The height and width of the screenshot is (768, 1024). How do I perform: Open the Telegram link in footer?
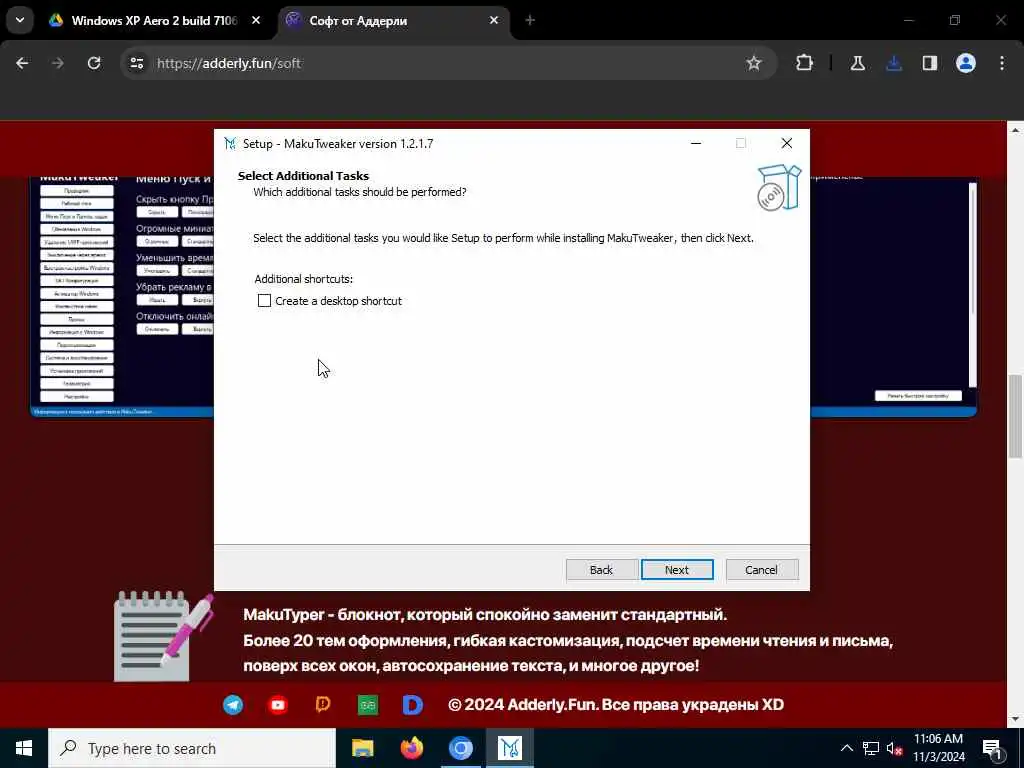pos(233,705)
